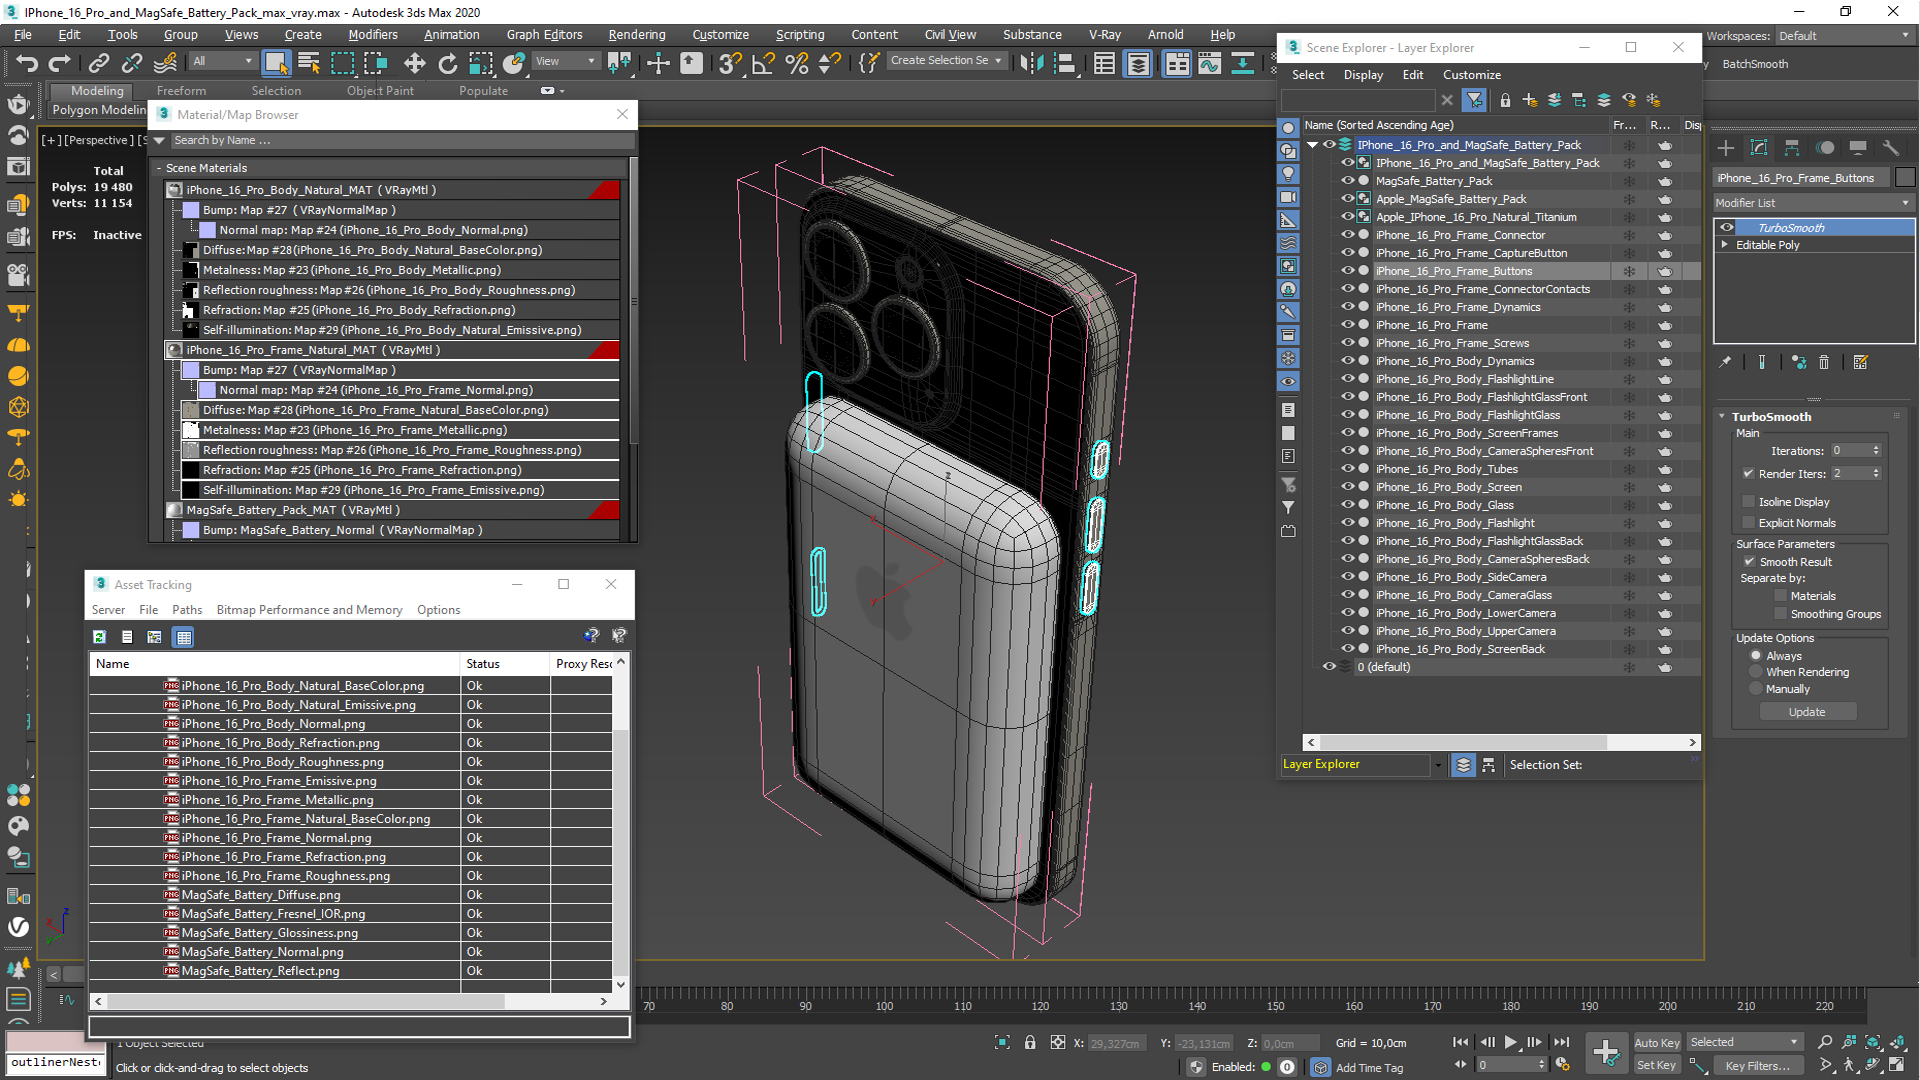Toggle the Percent Snap tool
The image size is (1920, 1080).
[x=797, y=63]
